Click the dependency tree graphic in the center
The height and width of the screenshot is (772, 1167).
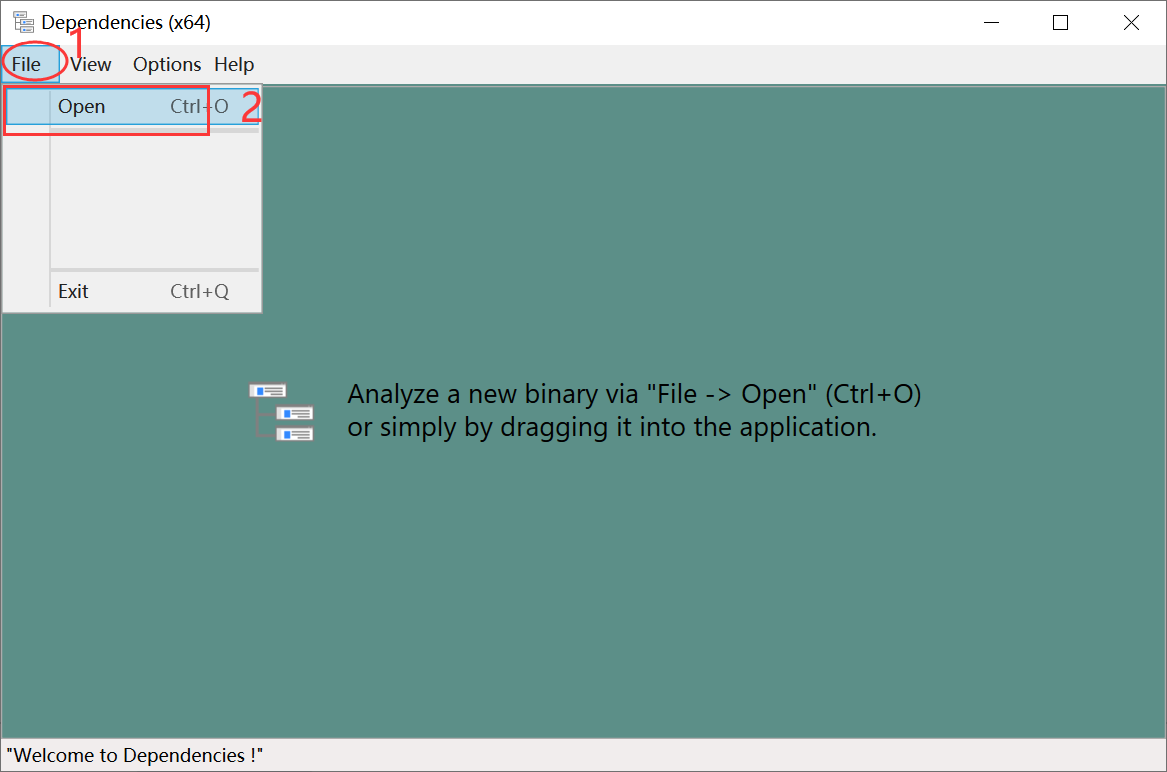[283, 410]
